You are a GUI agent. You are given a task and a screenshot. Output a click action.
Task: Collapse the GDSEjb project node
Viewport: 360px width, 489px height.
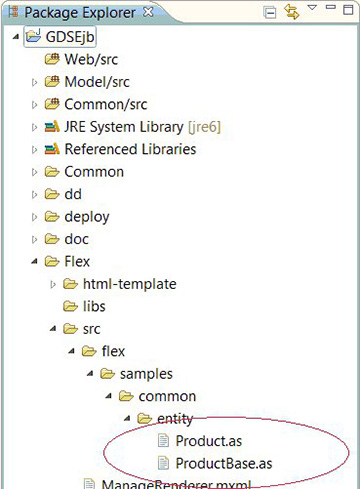pyautogui.click(x=15, y=37)
